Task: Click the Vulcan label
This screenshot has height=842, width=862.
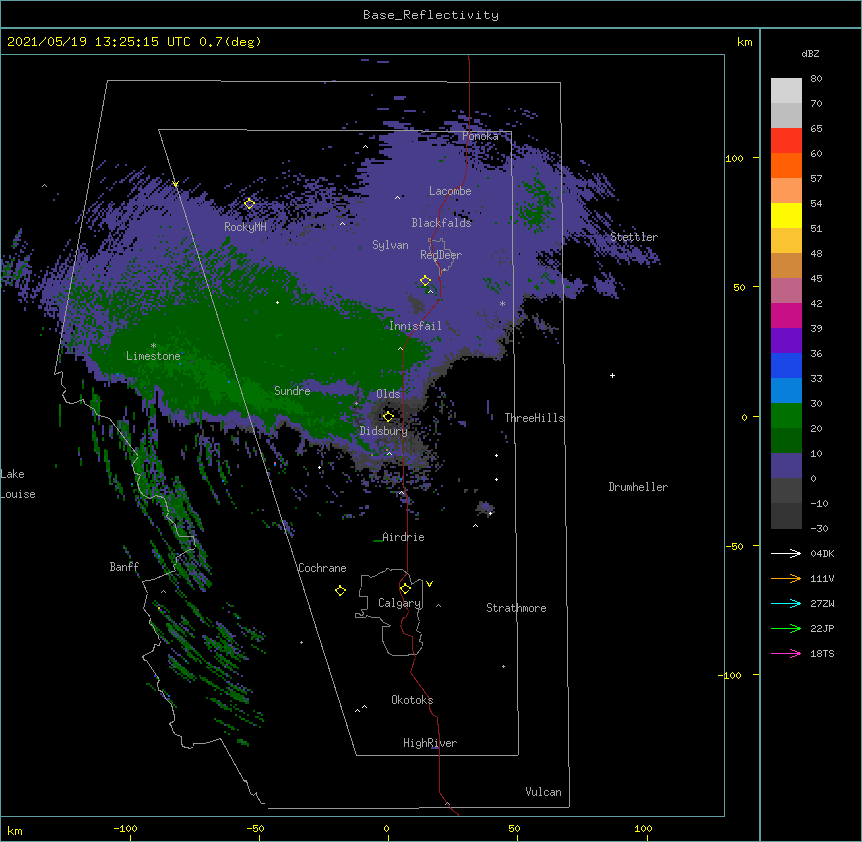Action: 543,792
